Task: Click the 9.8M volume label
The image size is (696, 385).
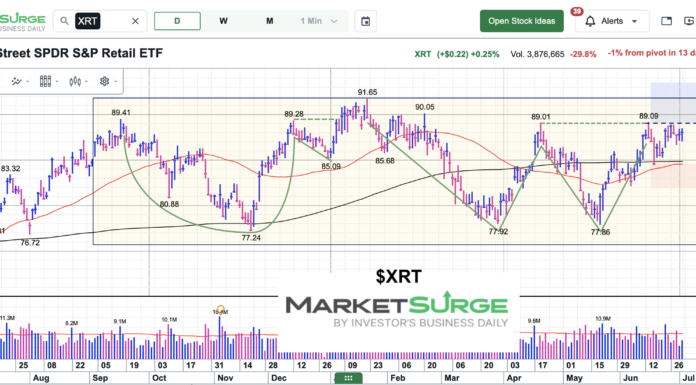Action: click(x=534, y=321)
